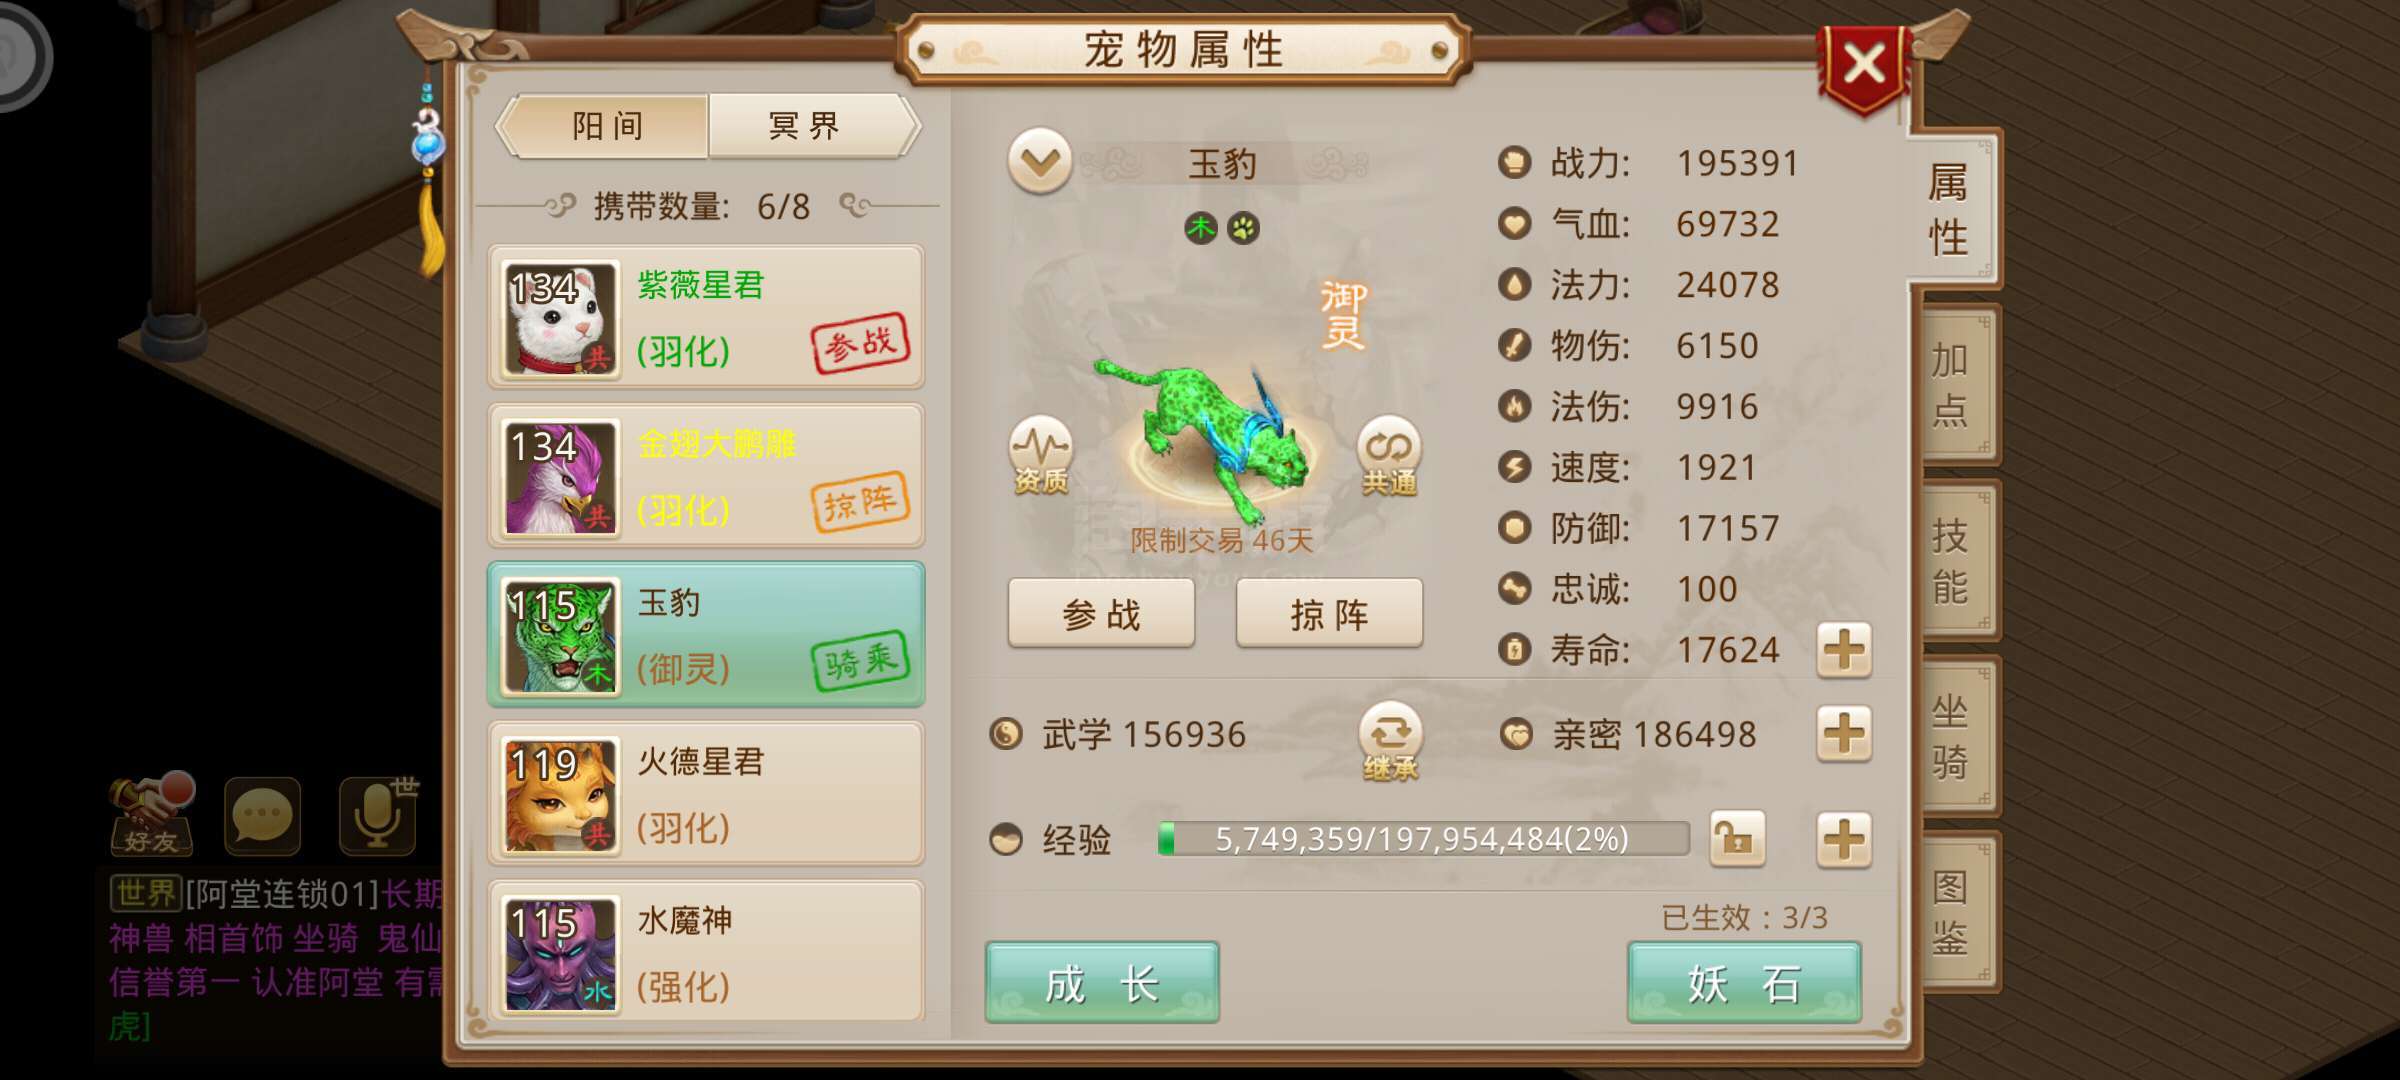Open the chat bubble icon
2400x1080 pixels.
pyautogui.click(x=262, y=816)
